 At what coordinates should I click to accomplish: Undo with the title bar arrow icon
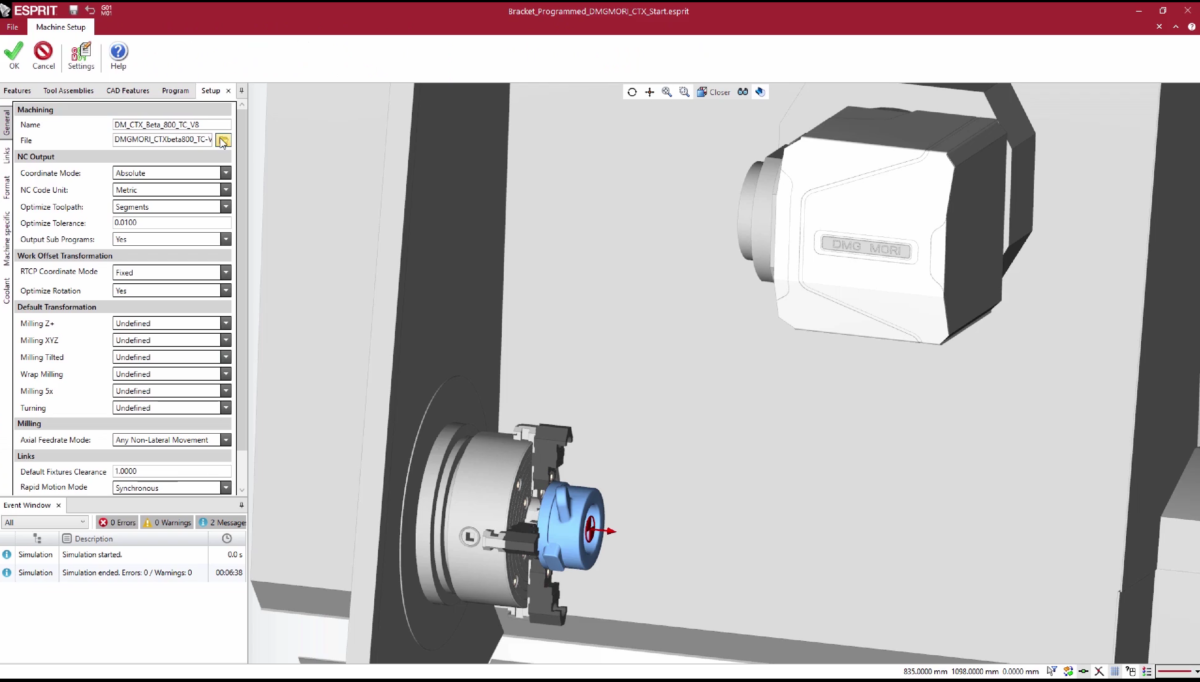[x=90, y=10]
